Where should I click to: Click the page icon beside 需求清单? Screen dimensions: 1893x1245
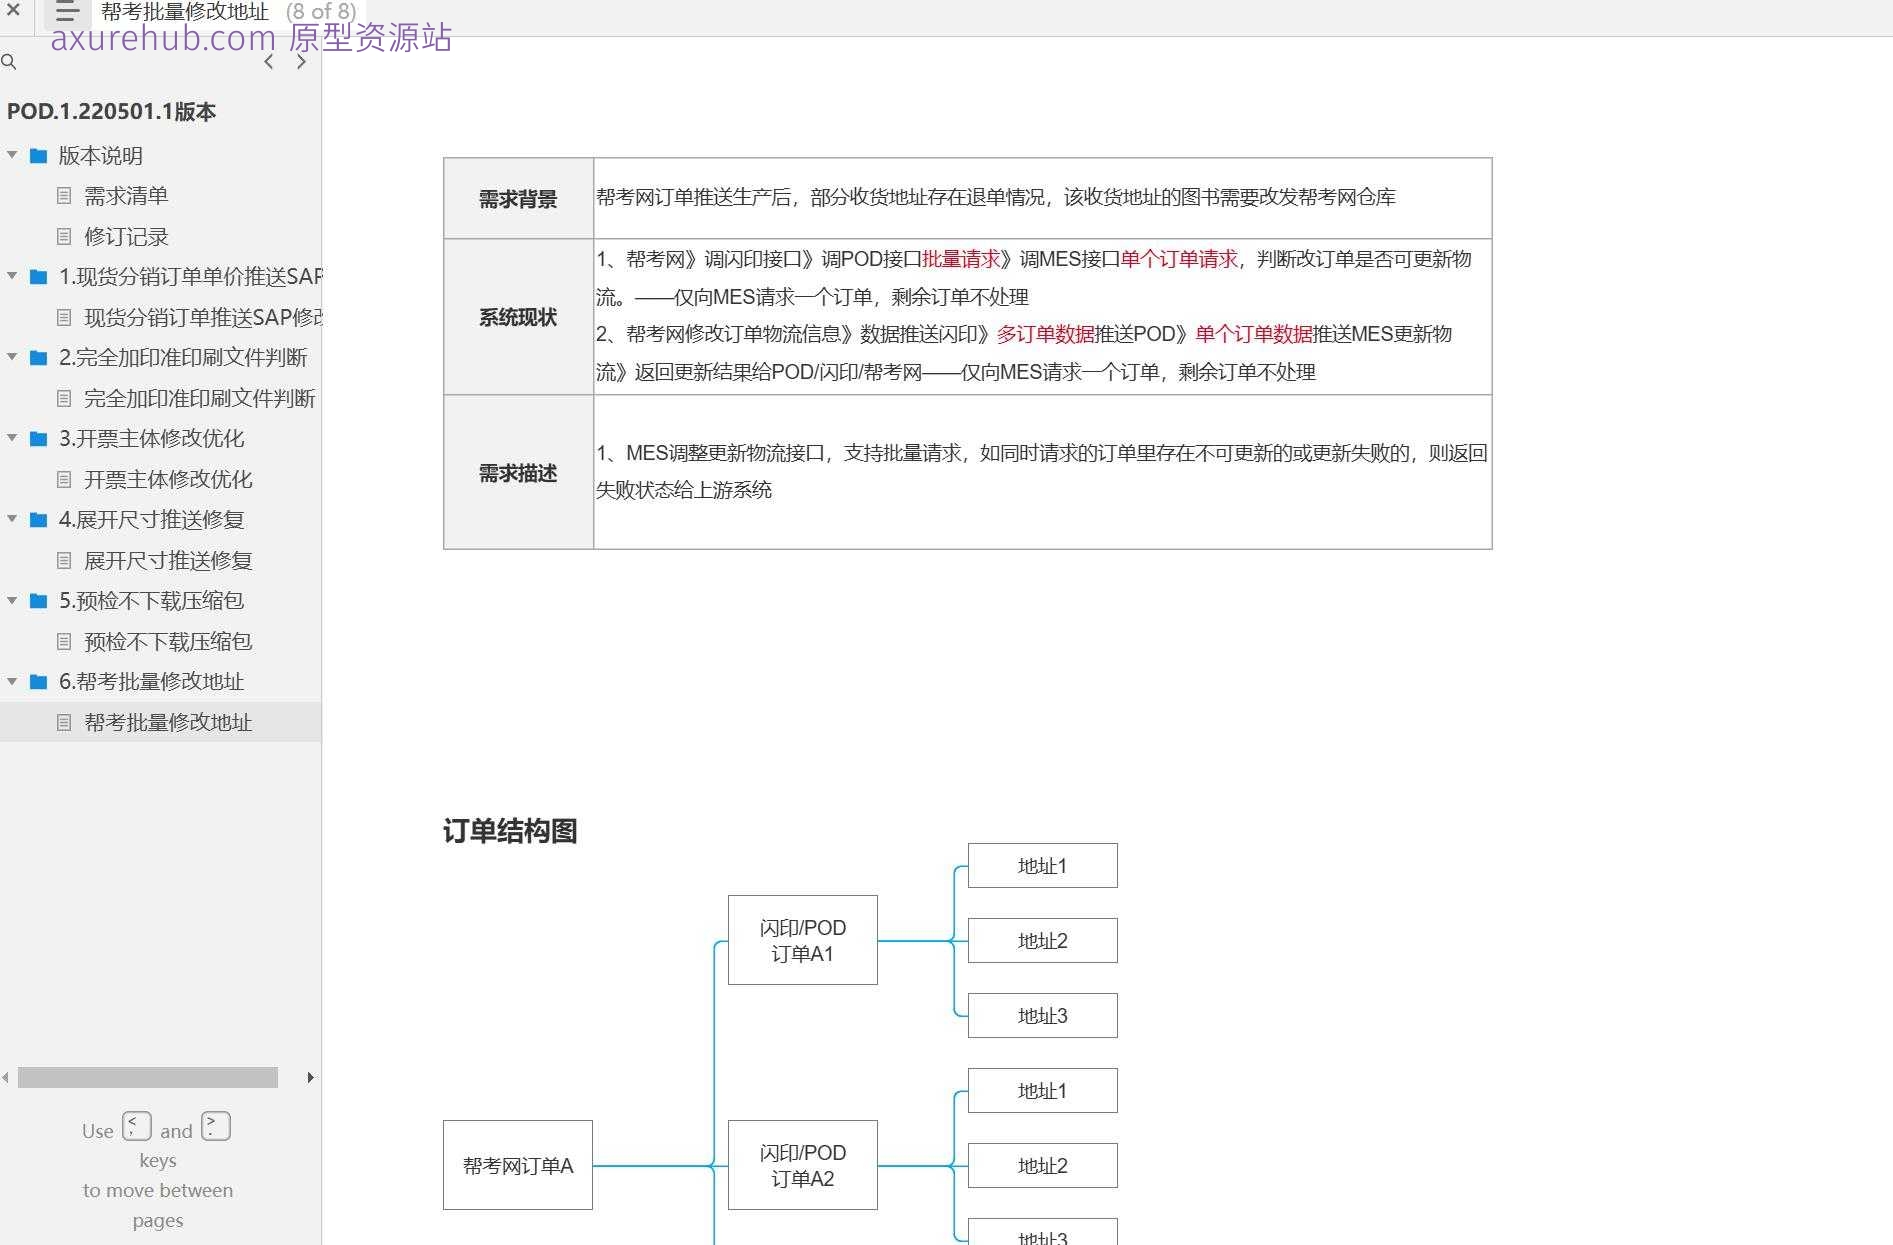(64, 196)
